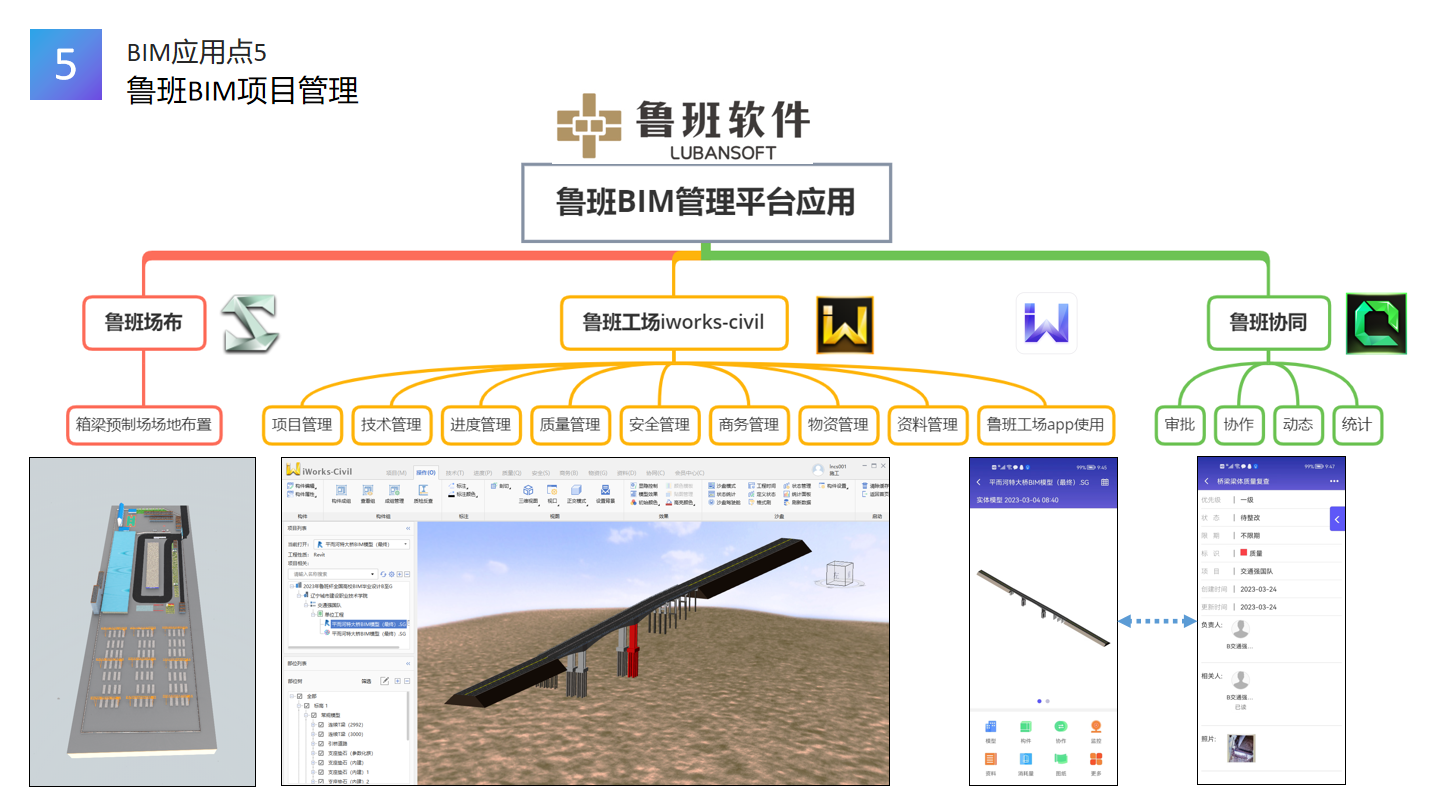Screen dimensions: 1445x808
Task: Open the gear settings beside project search
Action: [391, 574]
